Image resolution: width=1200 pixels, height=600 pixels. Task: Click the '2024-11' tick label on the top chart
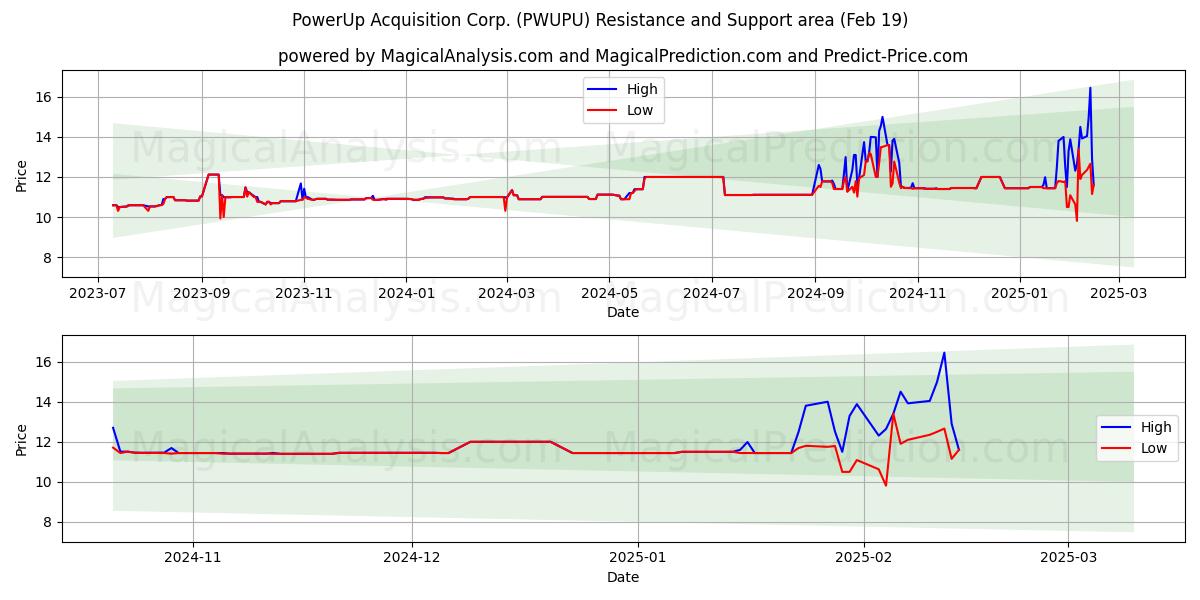(917, 293)
